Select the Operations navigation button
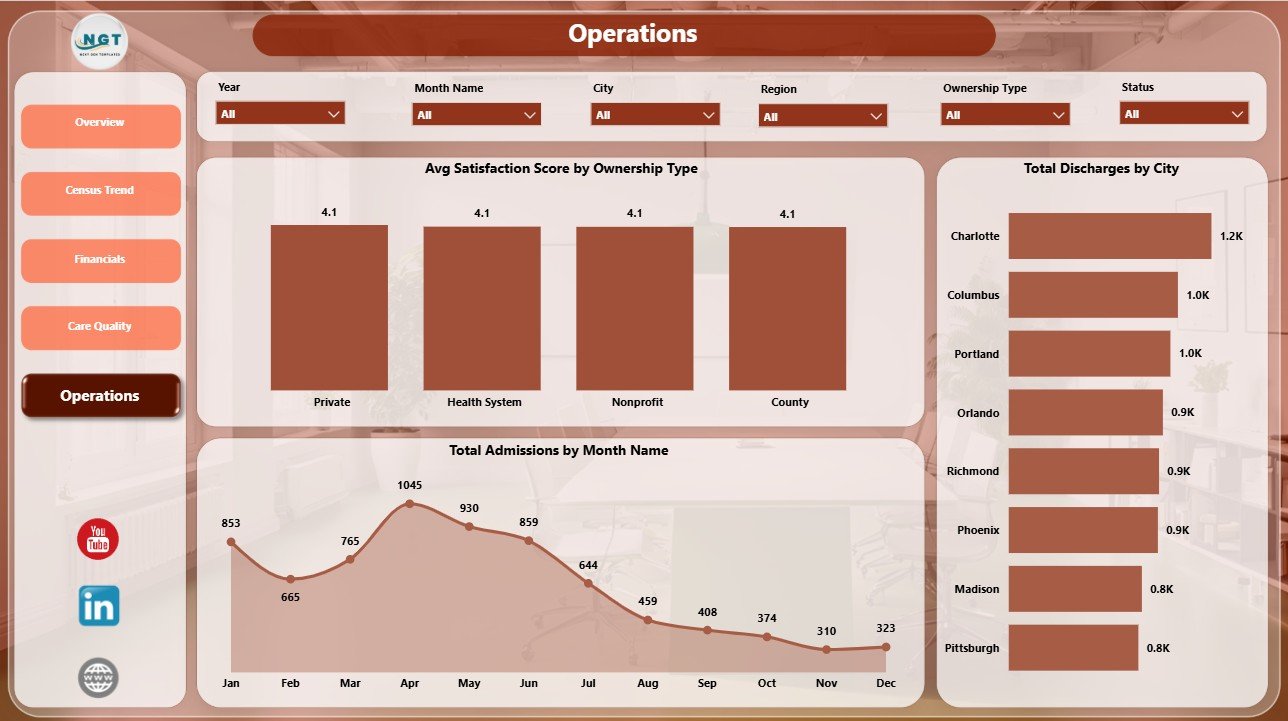Viewport: 1288px width, 721px height. pyautogui.click(x=100, y=396)
